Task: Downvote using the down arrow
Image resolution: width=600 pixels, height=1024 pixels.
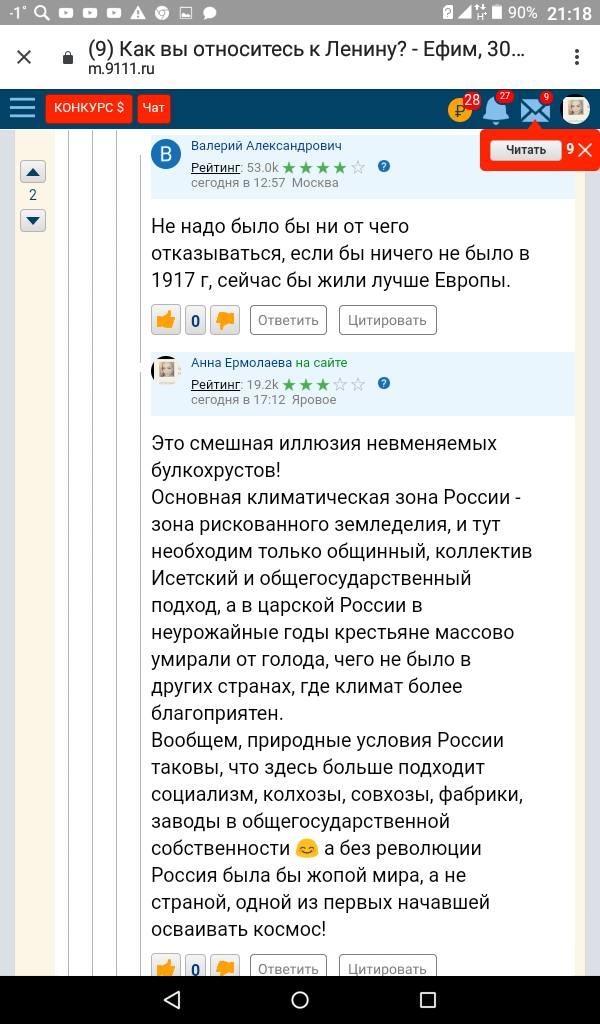Action: 33,220
